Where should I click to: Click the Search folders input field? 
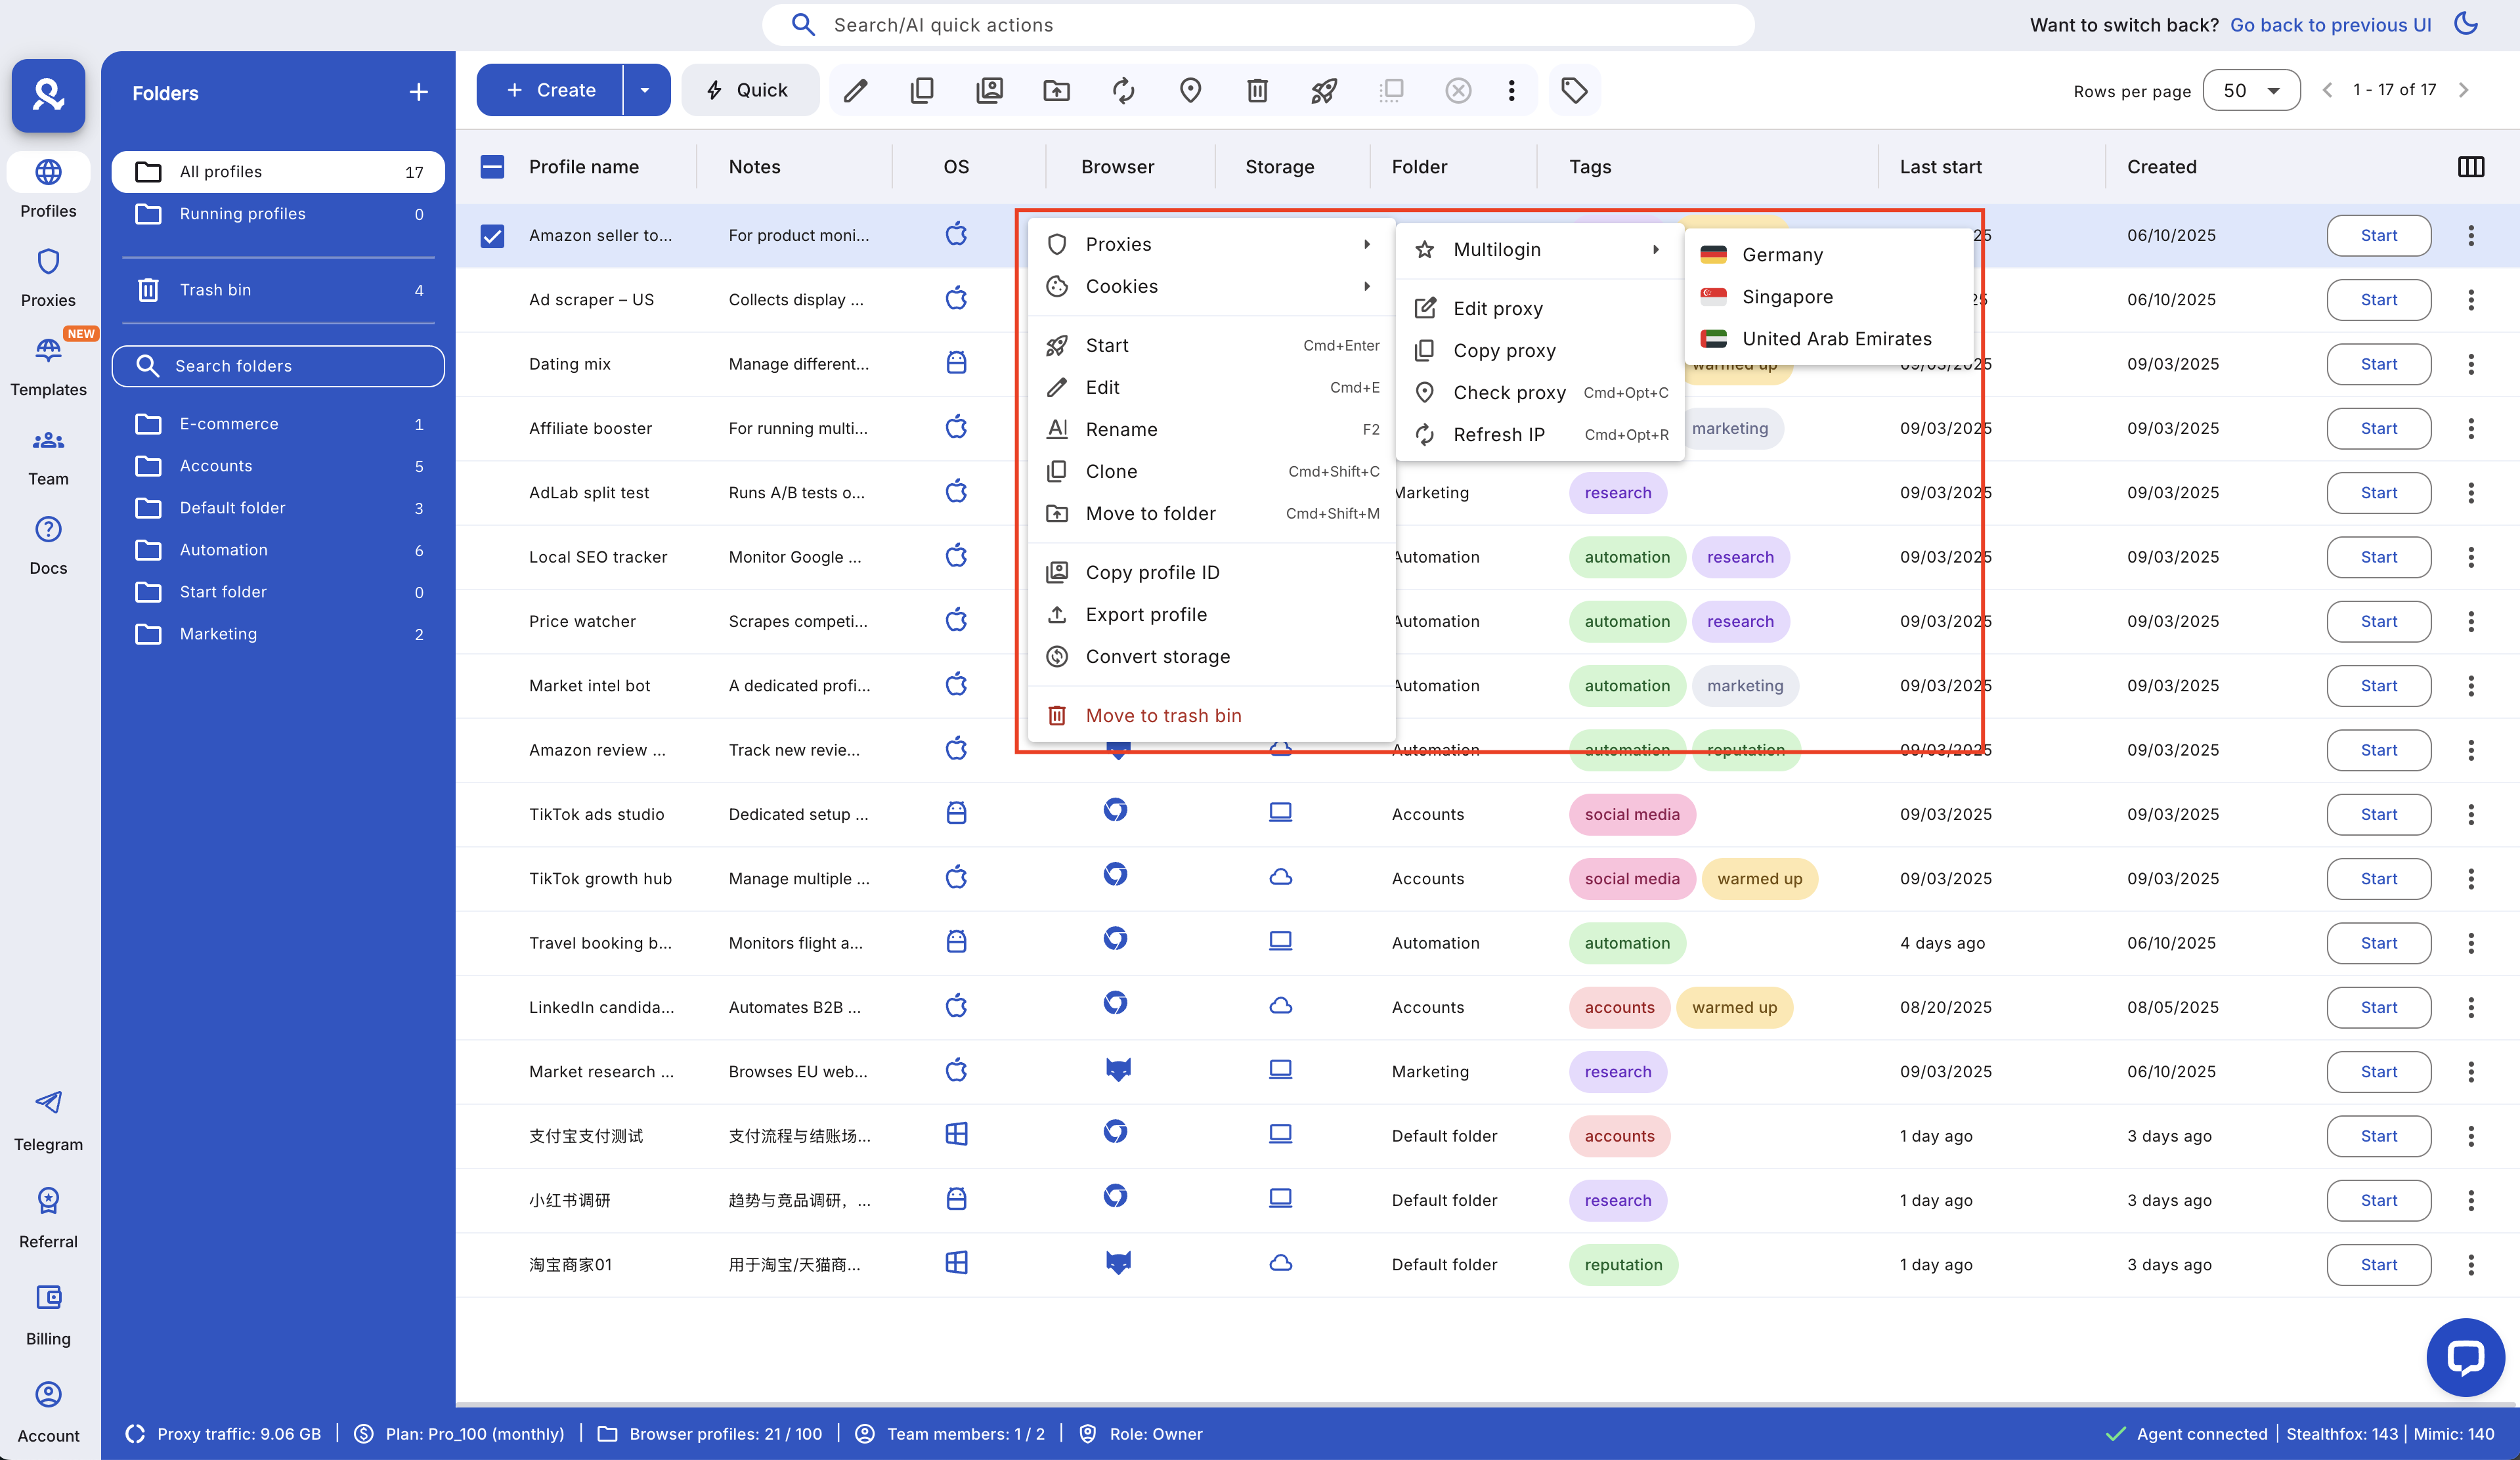click(x=278, y=366)
